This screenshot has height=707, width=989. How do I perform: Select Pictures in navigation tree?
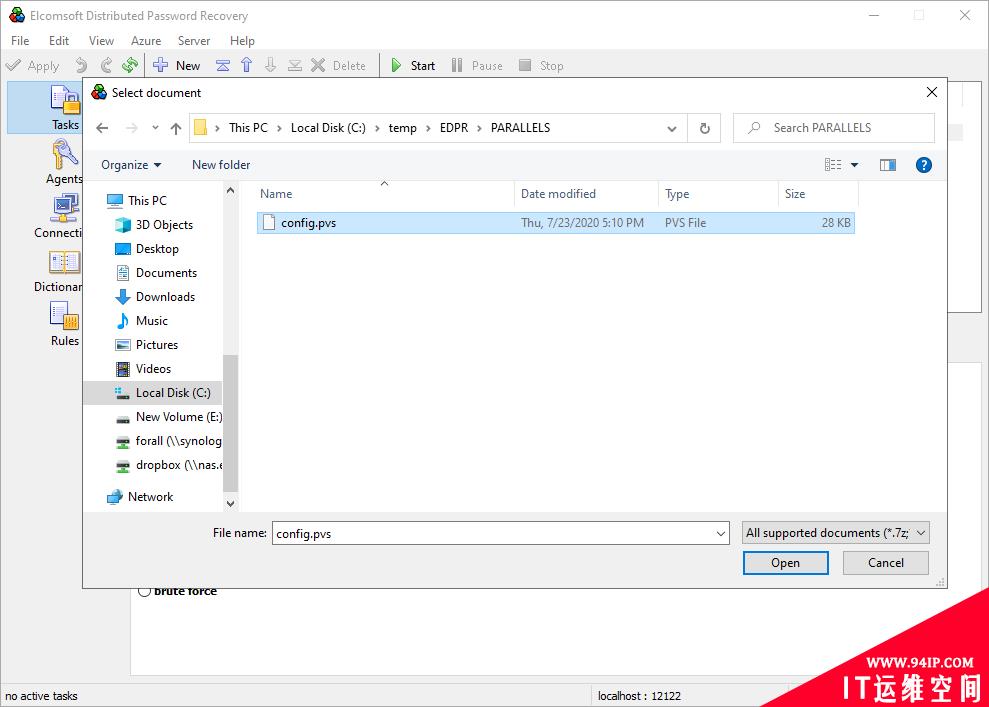click(147, 344)
